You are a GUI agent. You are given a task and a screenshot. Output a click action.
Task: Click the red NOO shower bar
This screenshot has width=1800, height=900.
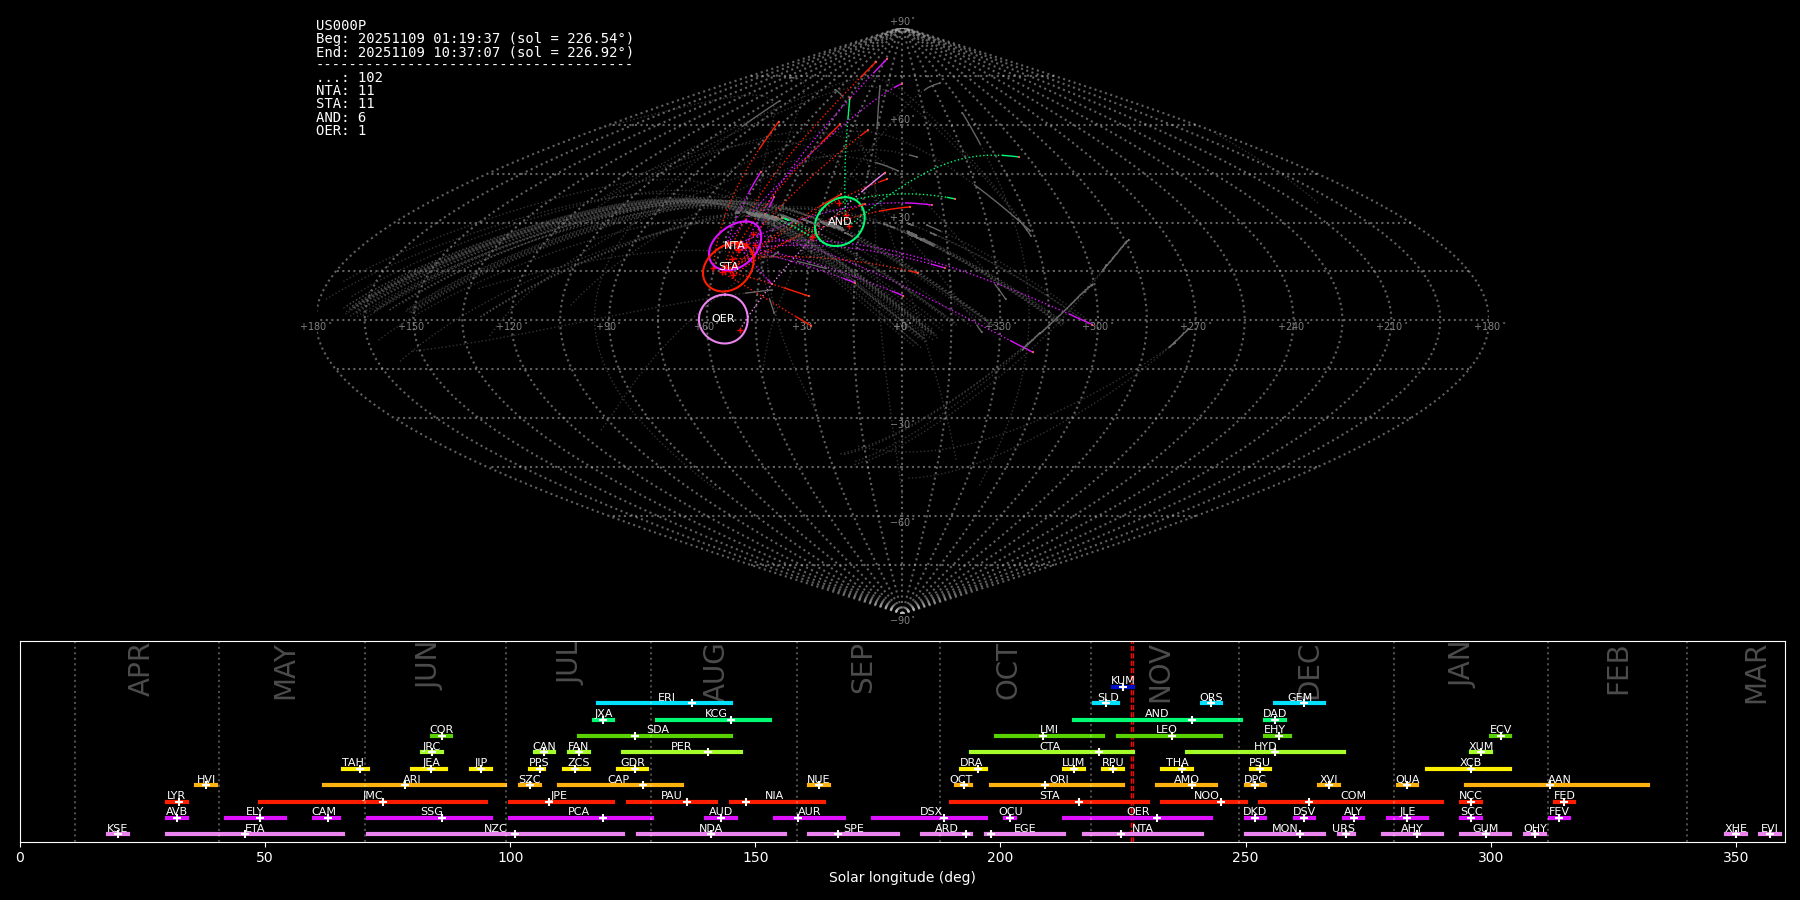(x=1204, y=802)
